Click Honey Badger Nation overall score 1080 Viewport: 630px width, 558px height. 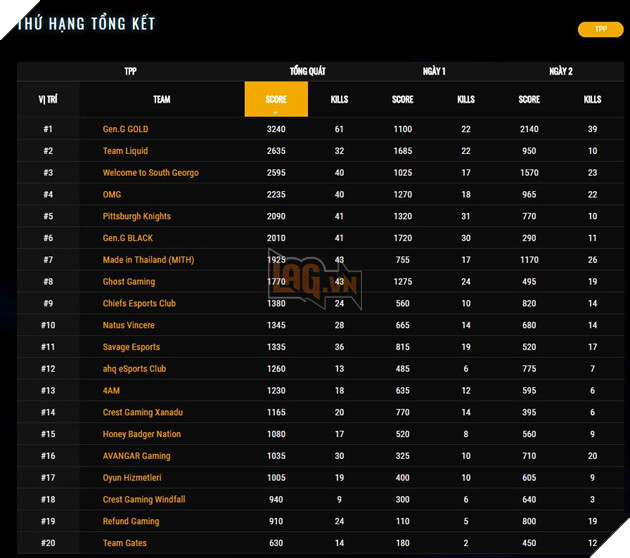tap(276, 434)
